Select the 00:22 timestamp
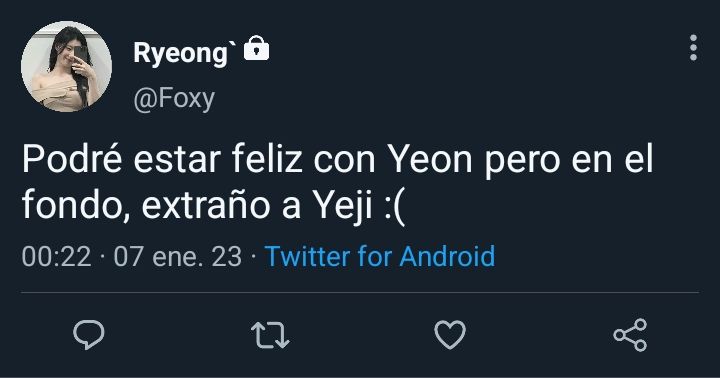This screenshot has width=720, height=378. [x=56, y=256]
